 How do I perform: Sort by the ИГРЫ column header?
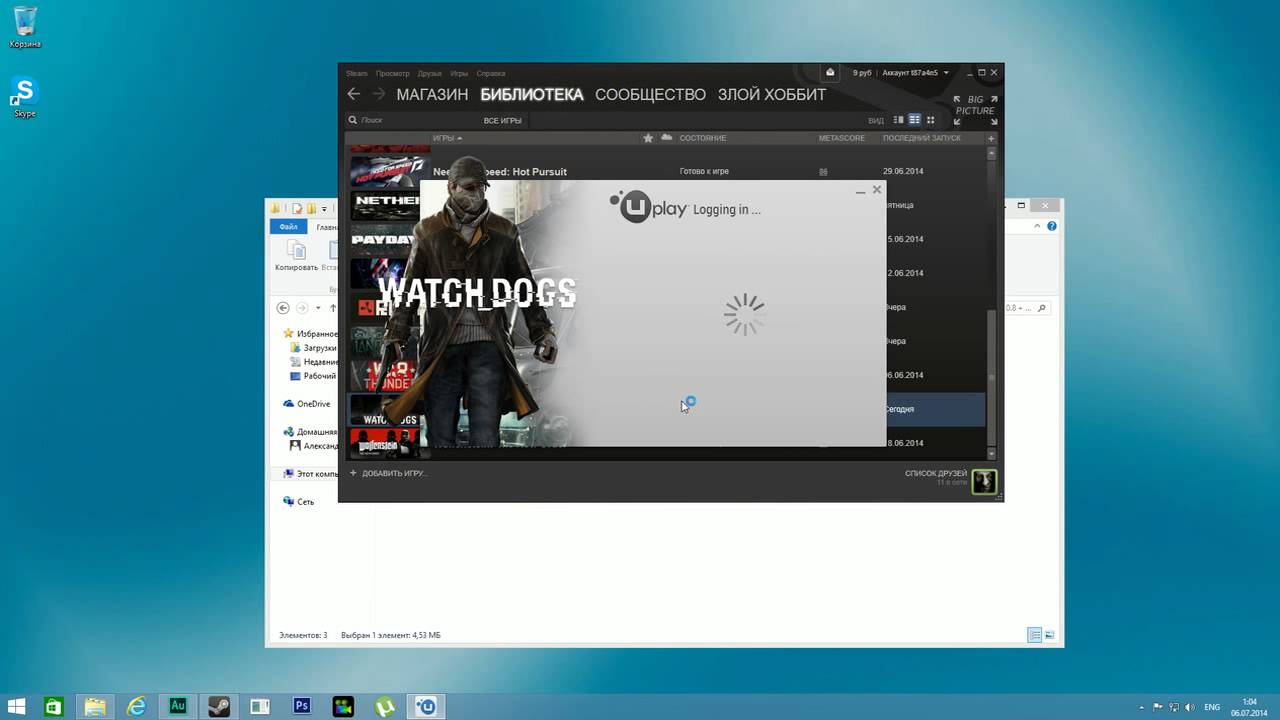pos(447,138)
